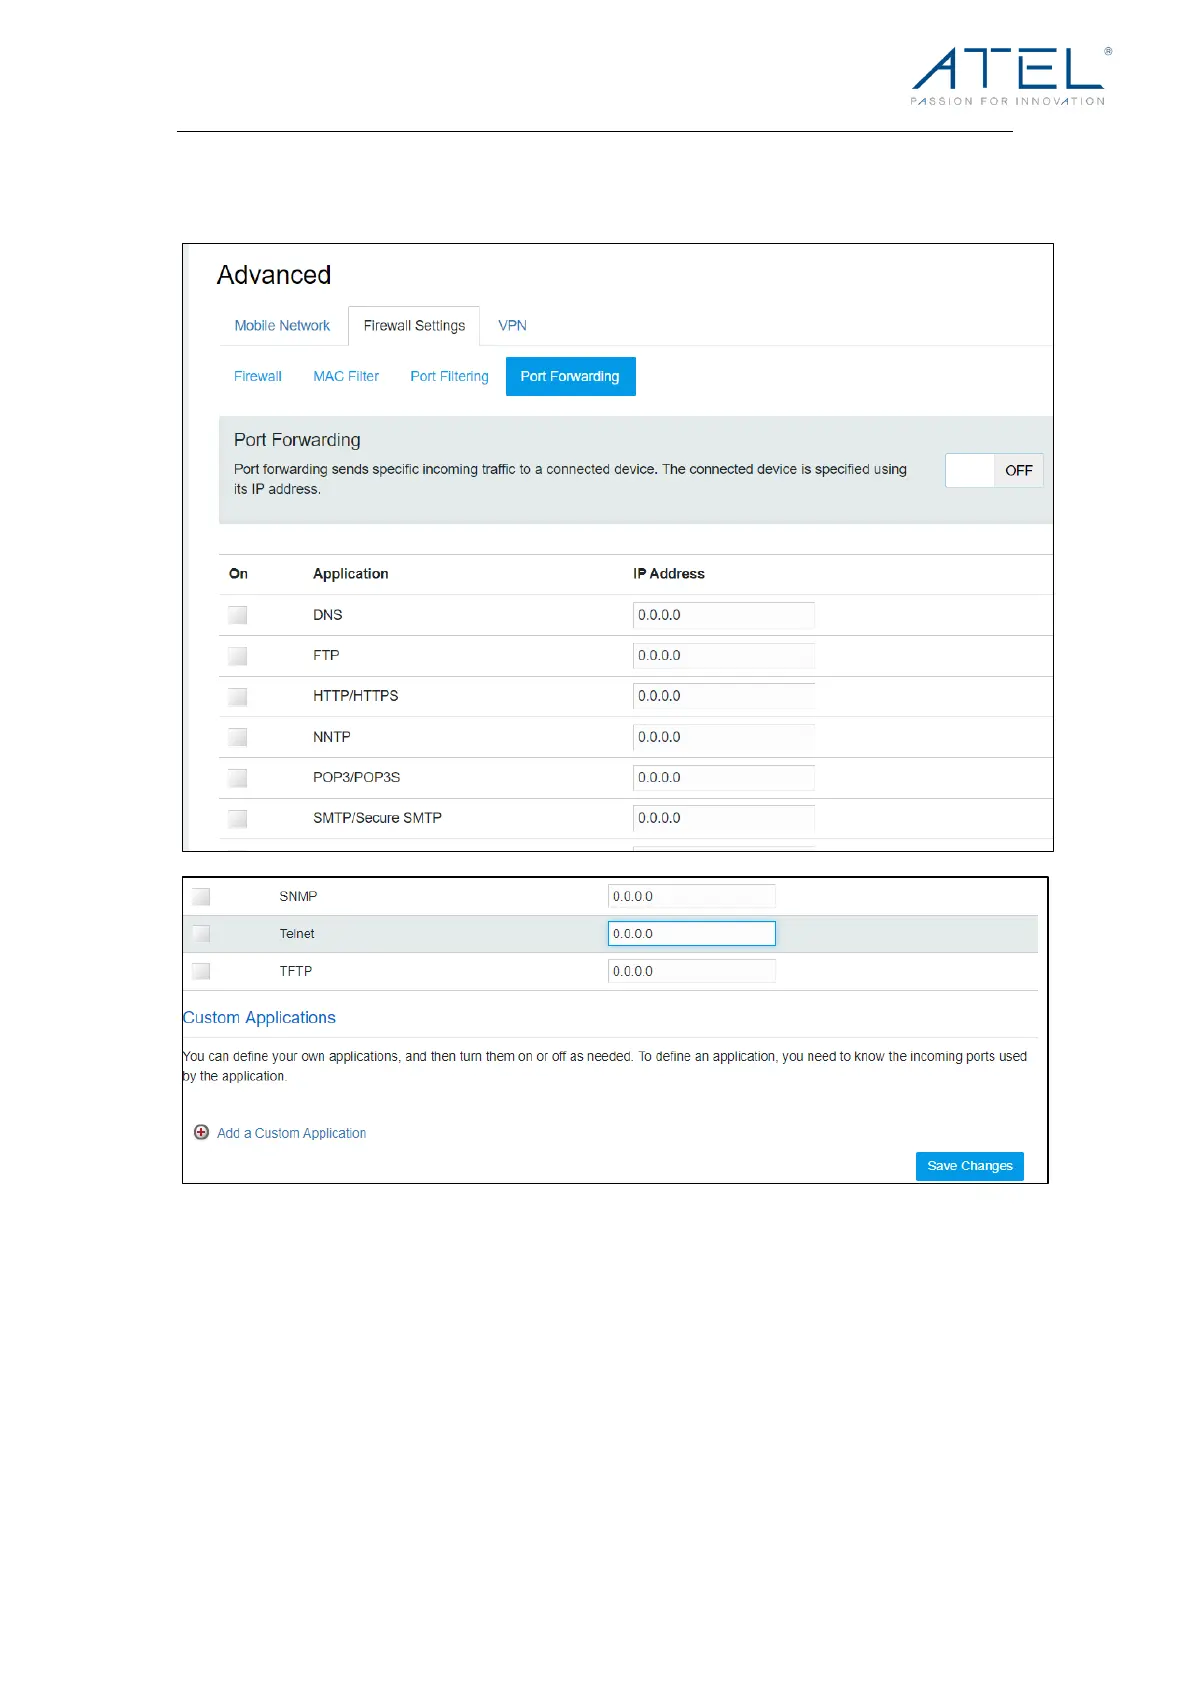Toggle the Port Forwarding OFF switch
The image size is (1191, 1684).
[994, 470]
